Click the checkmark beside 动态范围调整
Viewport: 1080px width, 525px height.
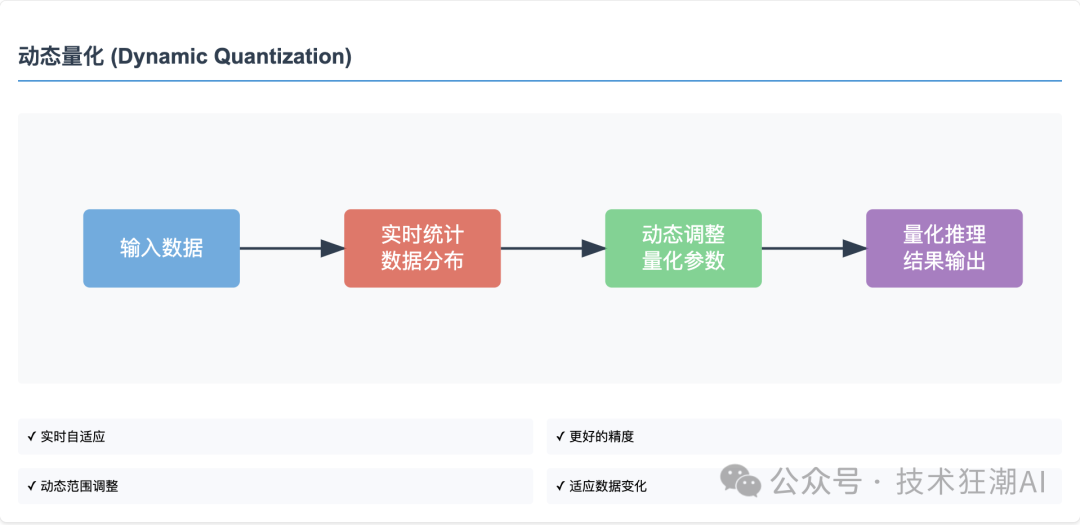(x=32, y=486)
